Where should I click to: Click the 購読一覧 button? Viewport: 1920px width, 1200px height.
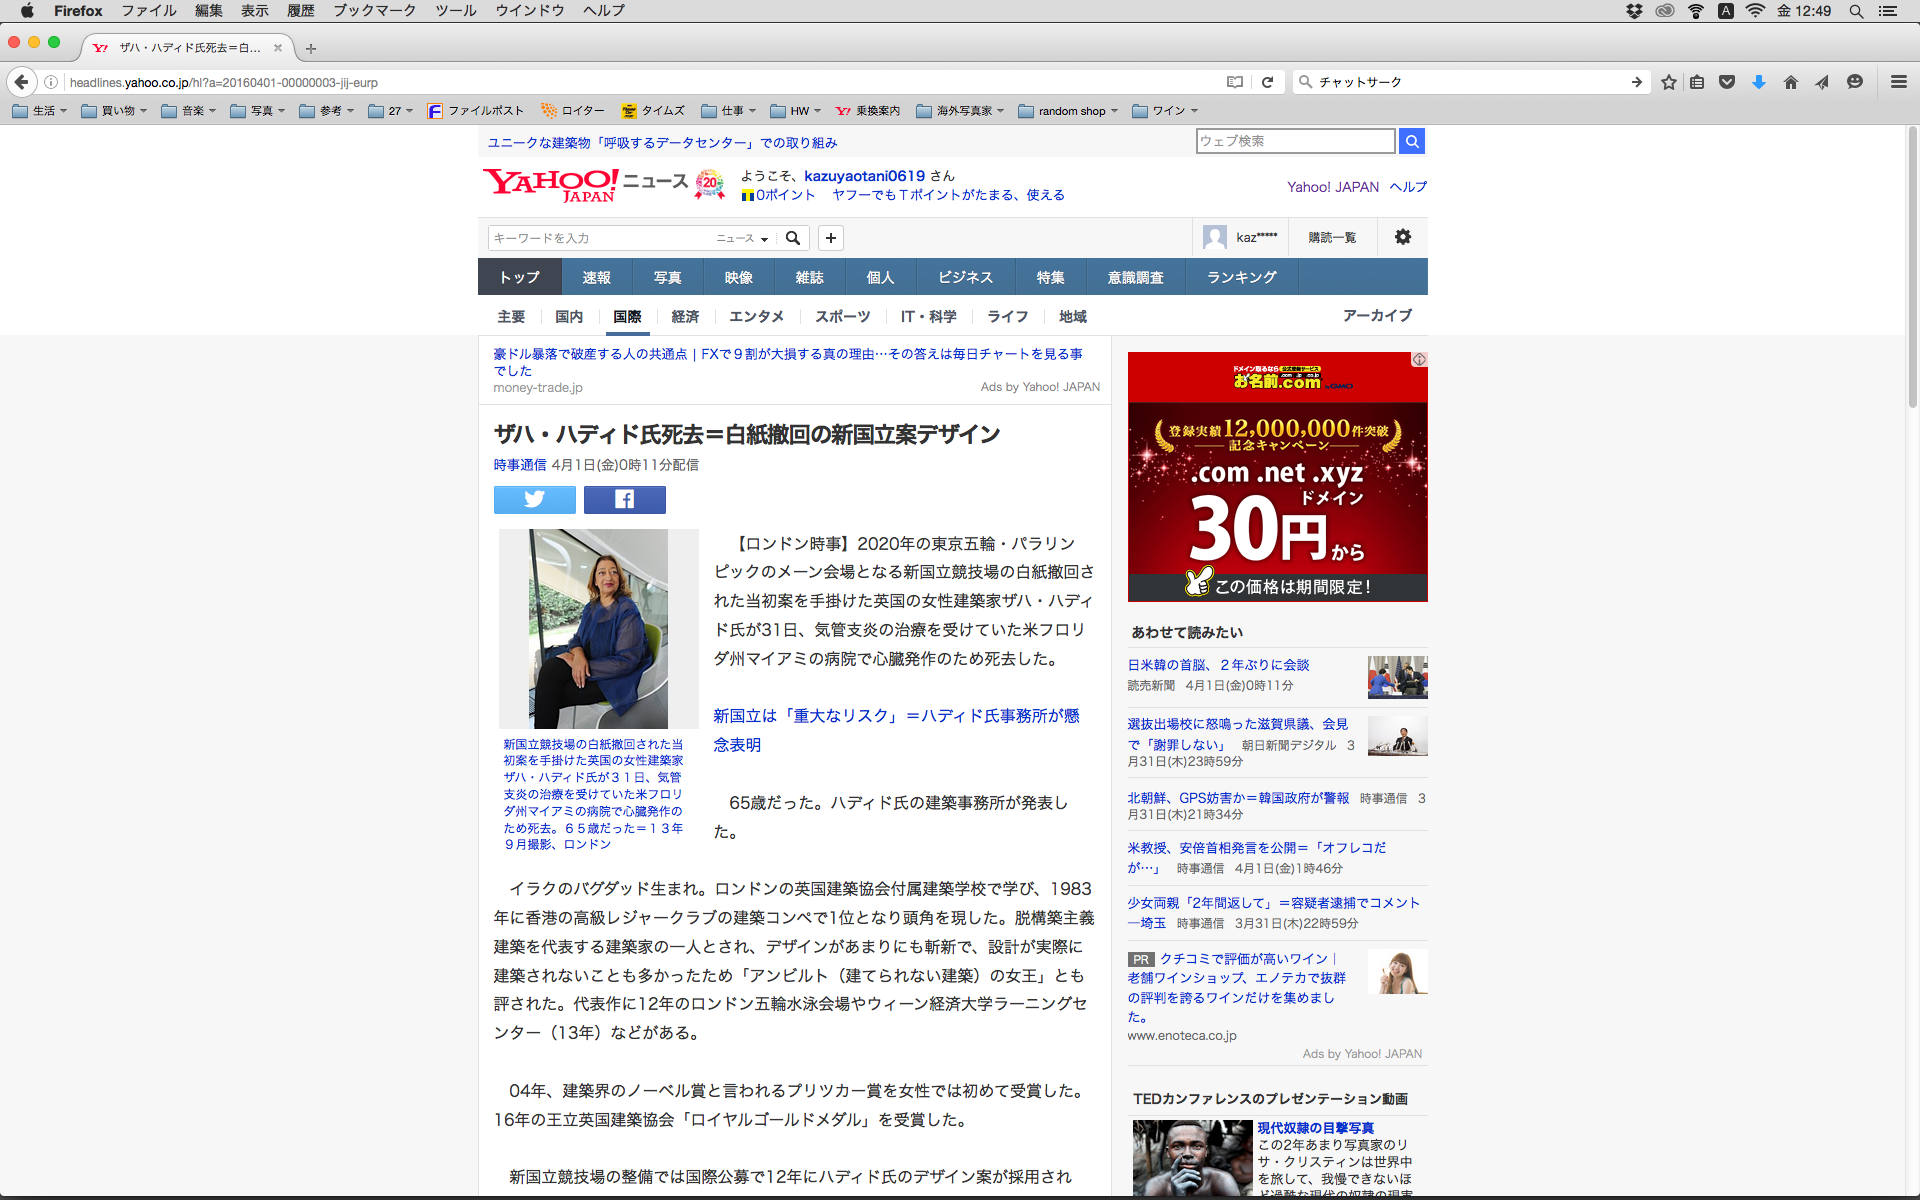point(1331,237)
